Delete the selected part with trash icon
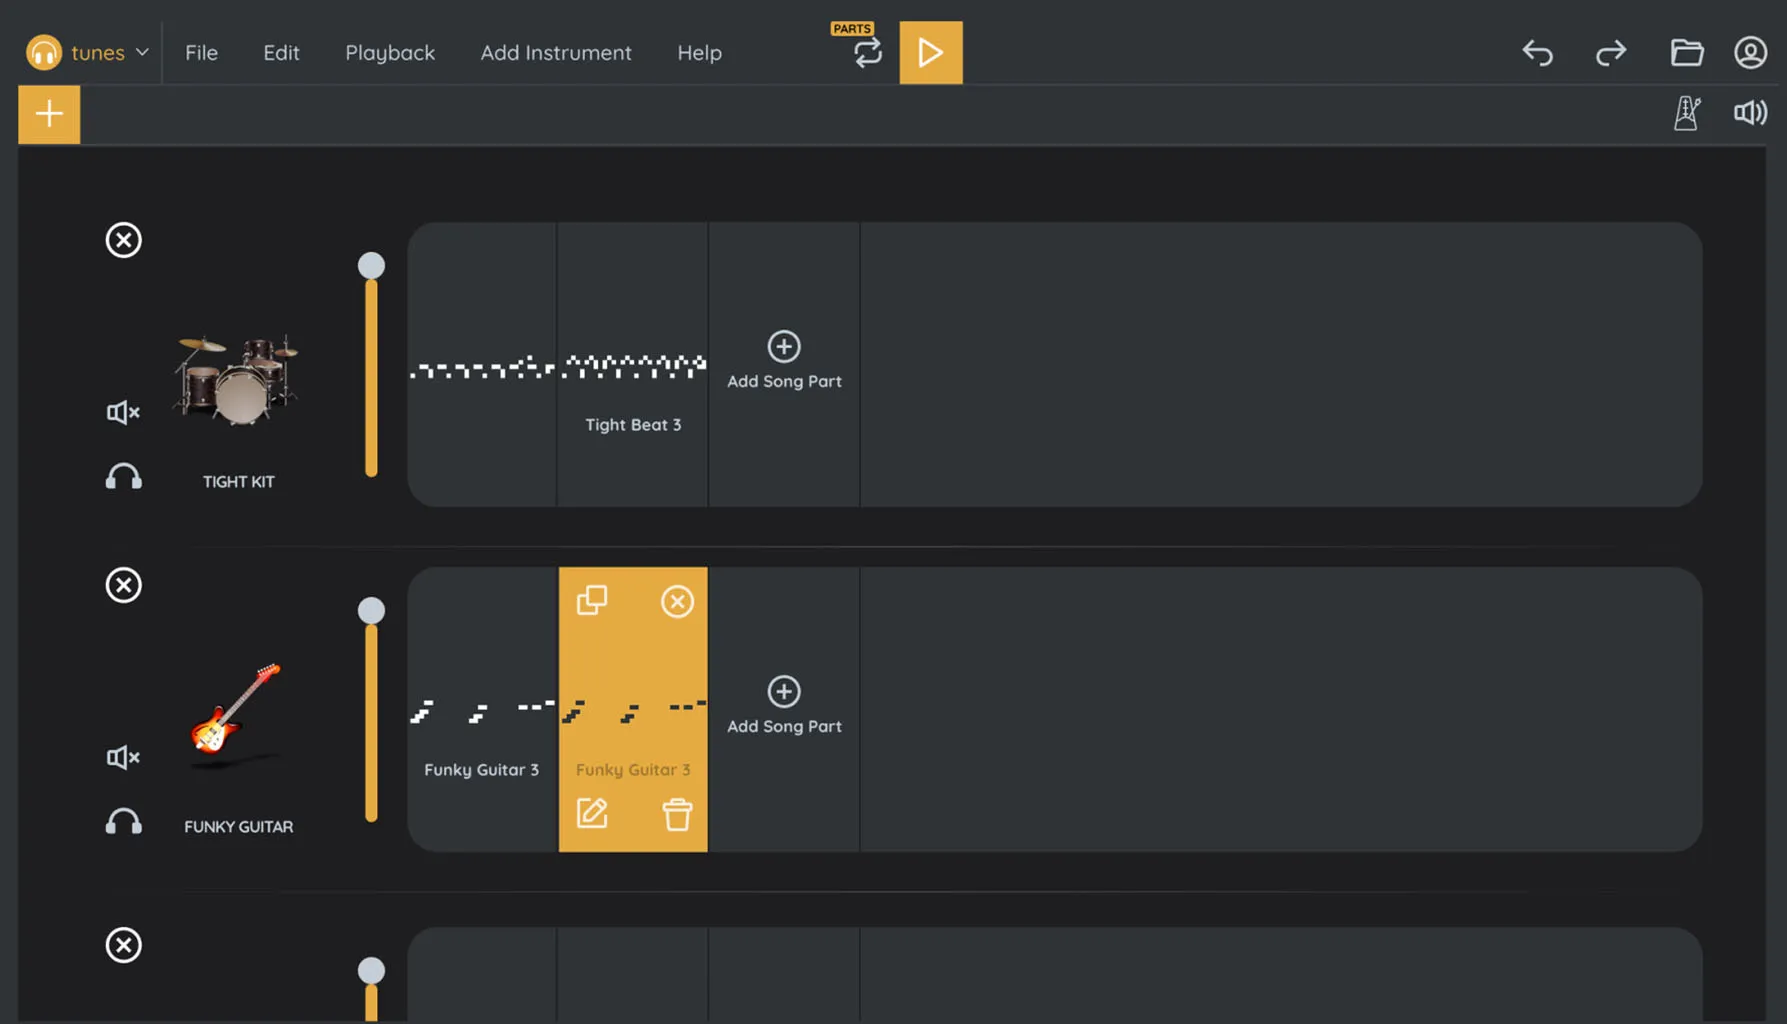This screenshot has width=1787, height=1024. click(x=677, y=814)
